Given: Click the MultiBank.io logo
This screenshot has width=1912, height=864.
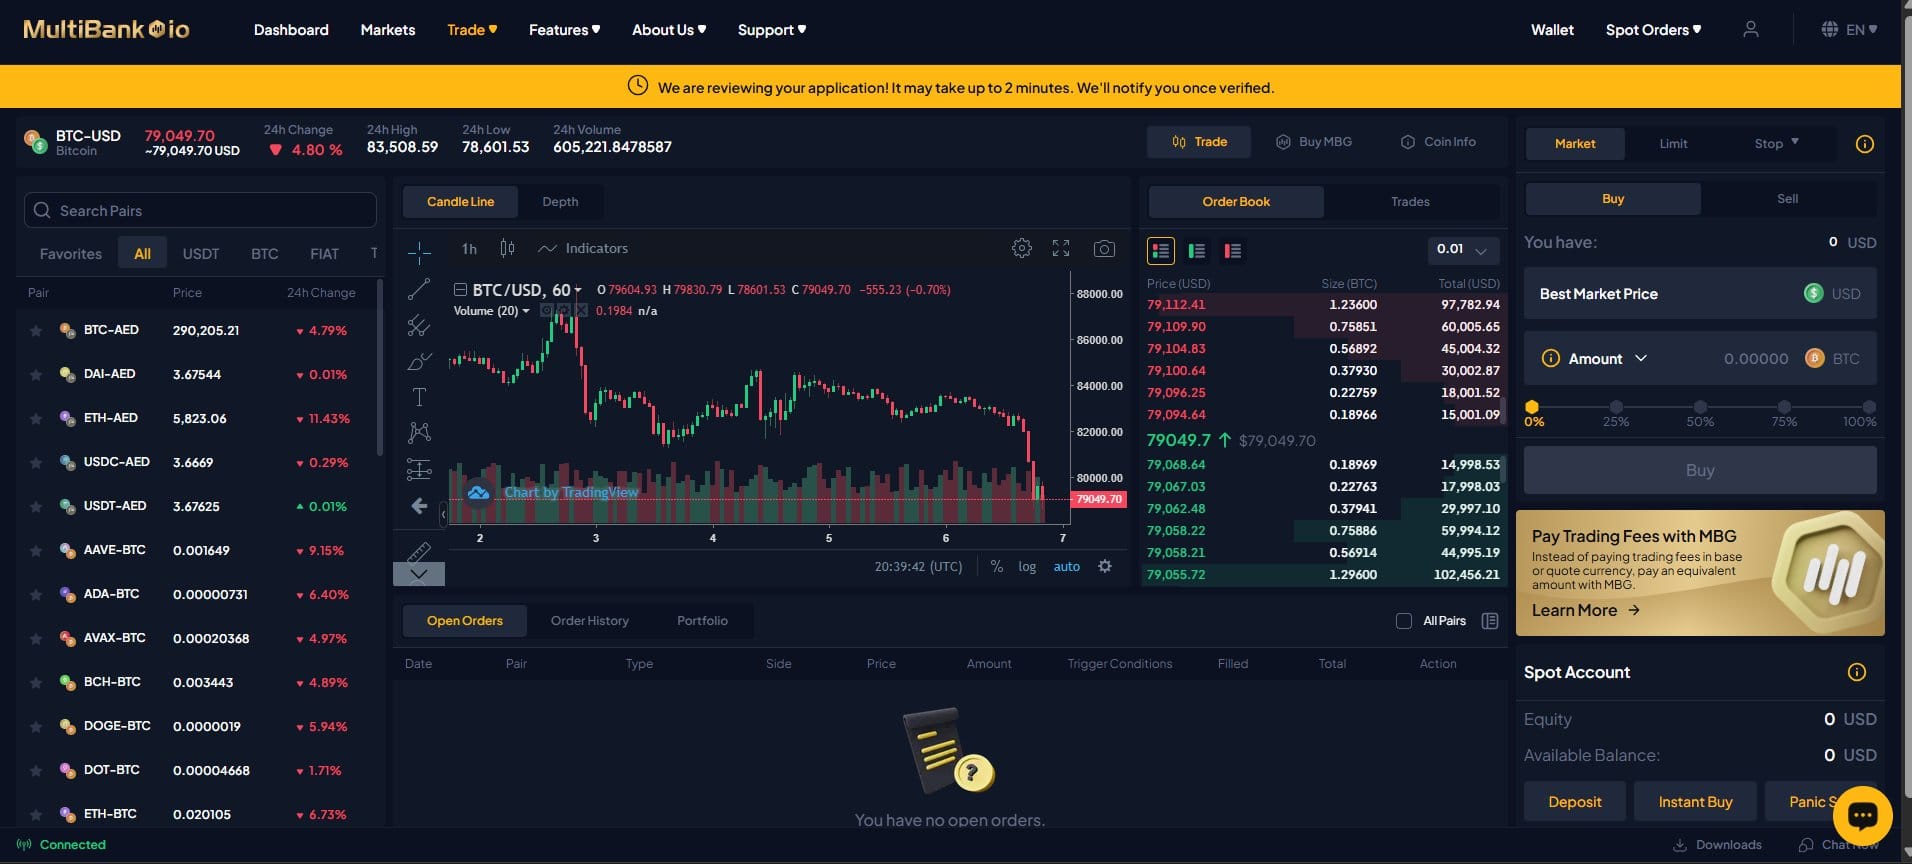Looking at the screenshot, I should coord(106,29).
